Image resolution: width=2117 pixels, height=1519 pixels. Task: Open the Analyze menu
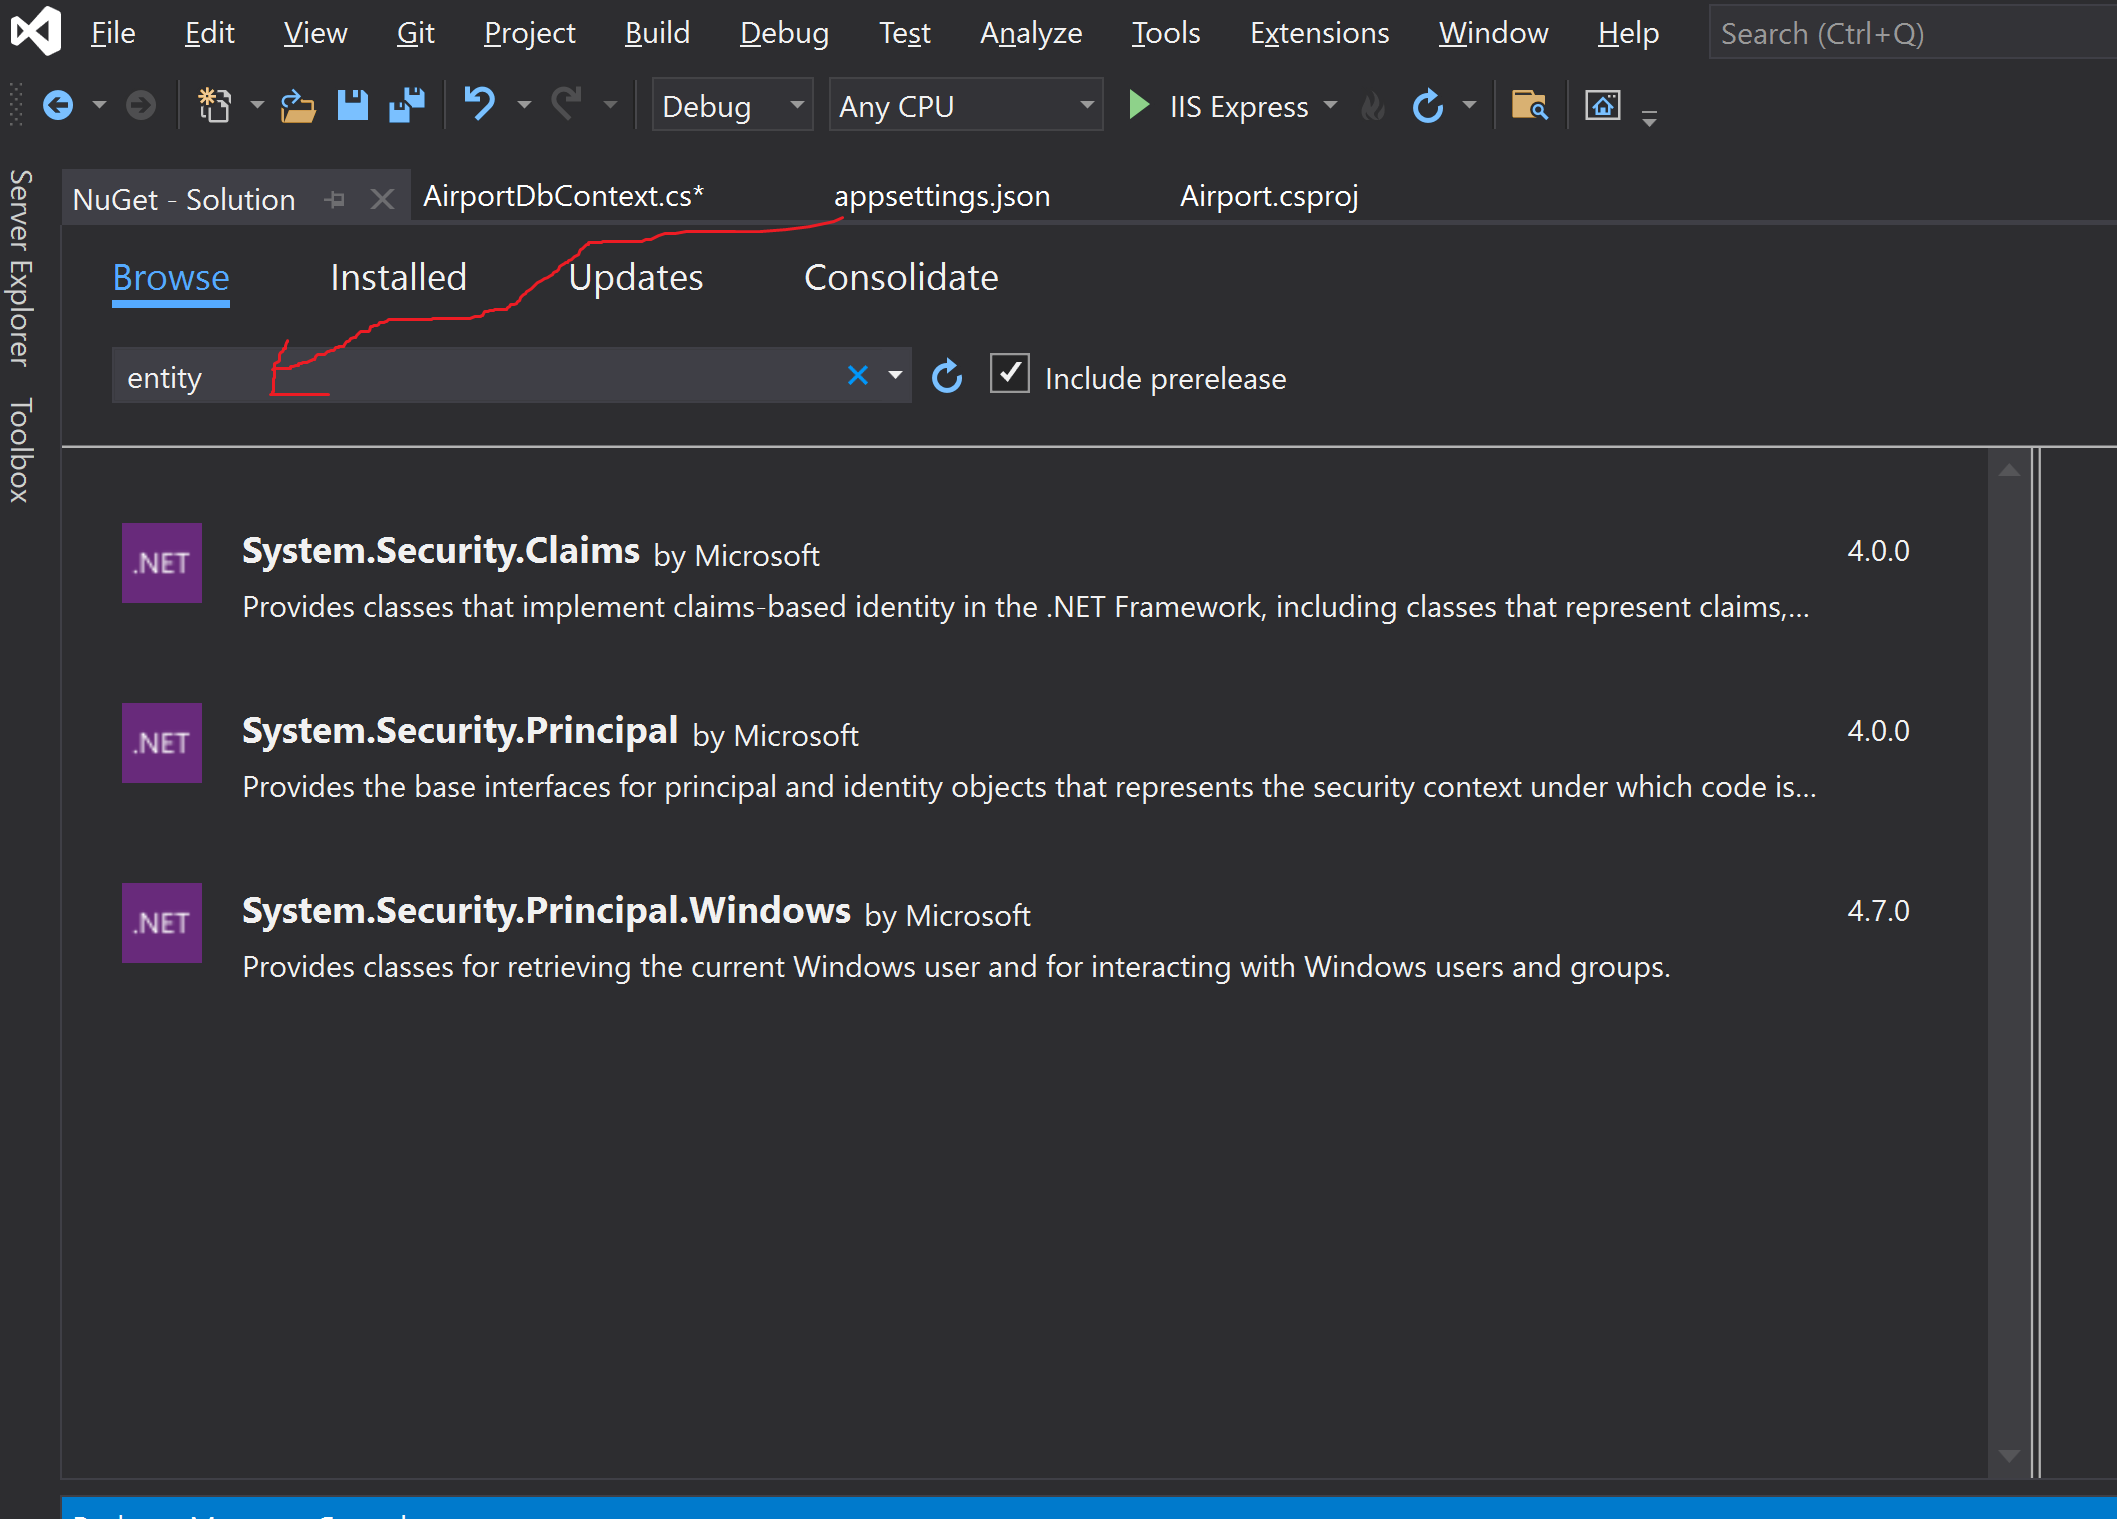[x=1031, y=33]
